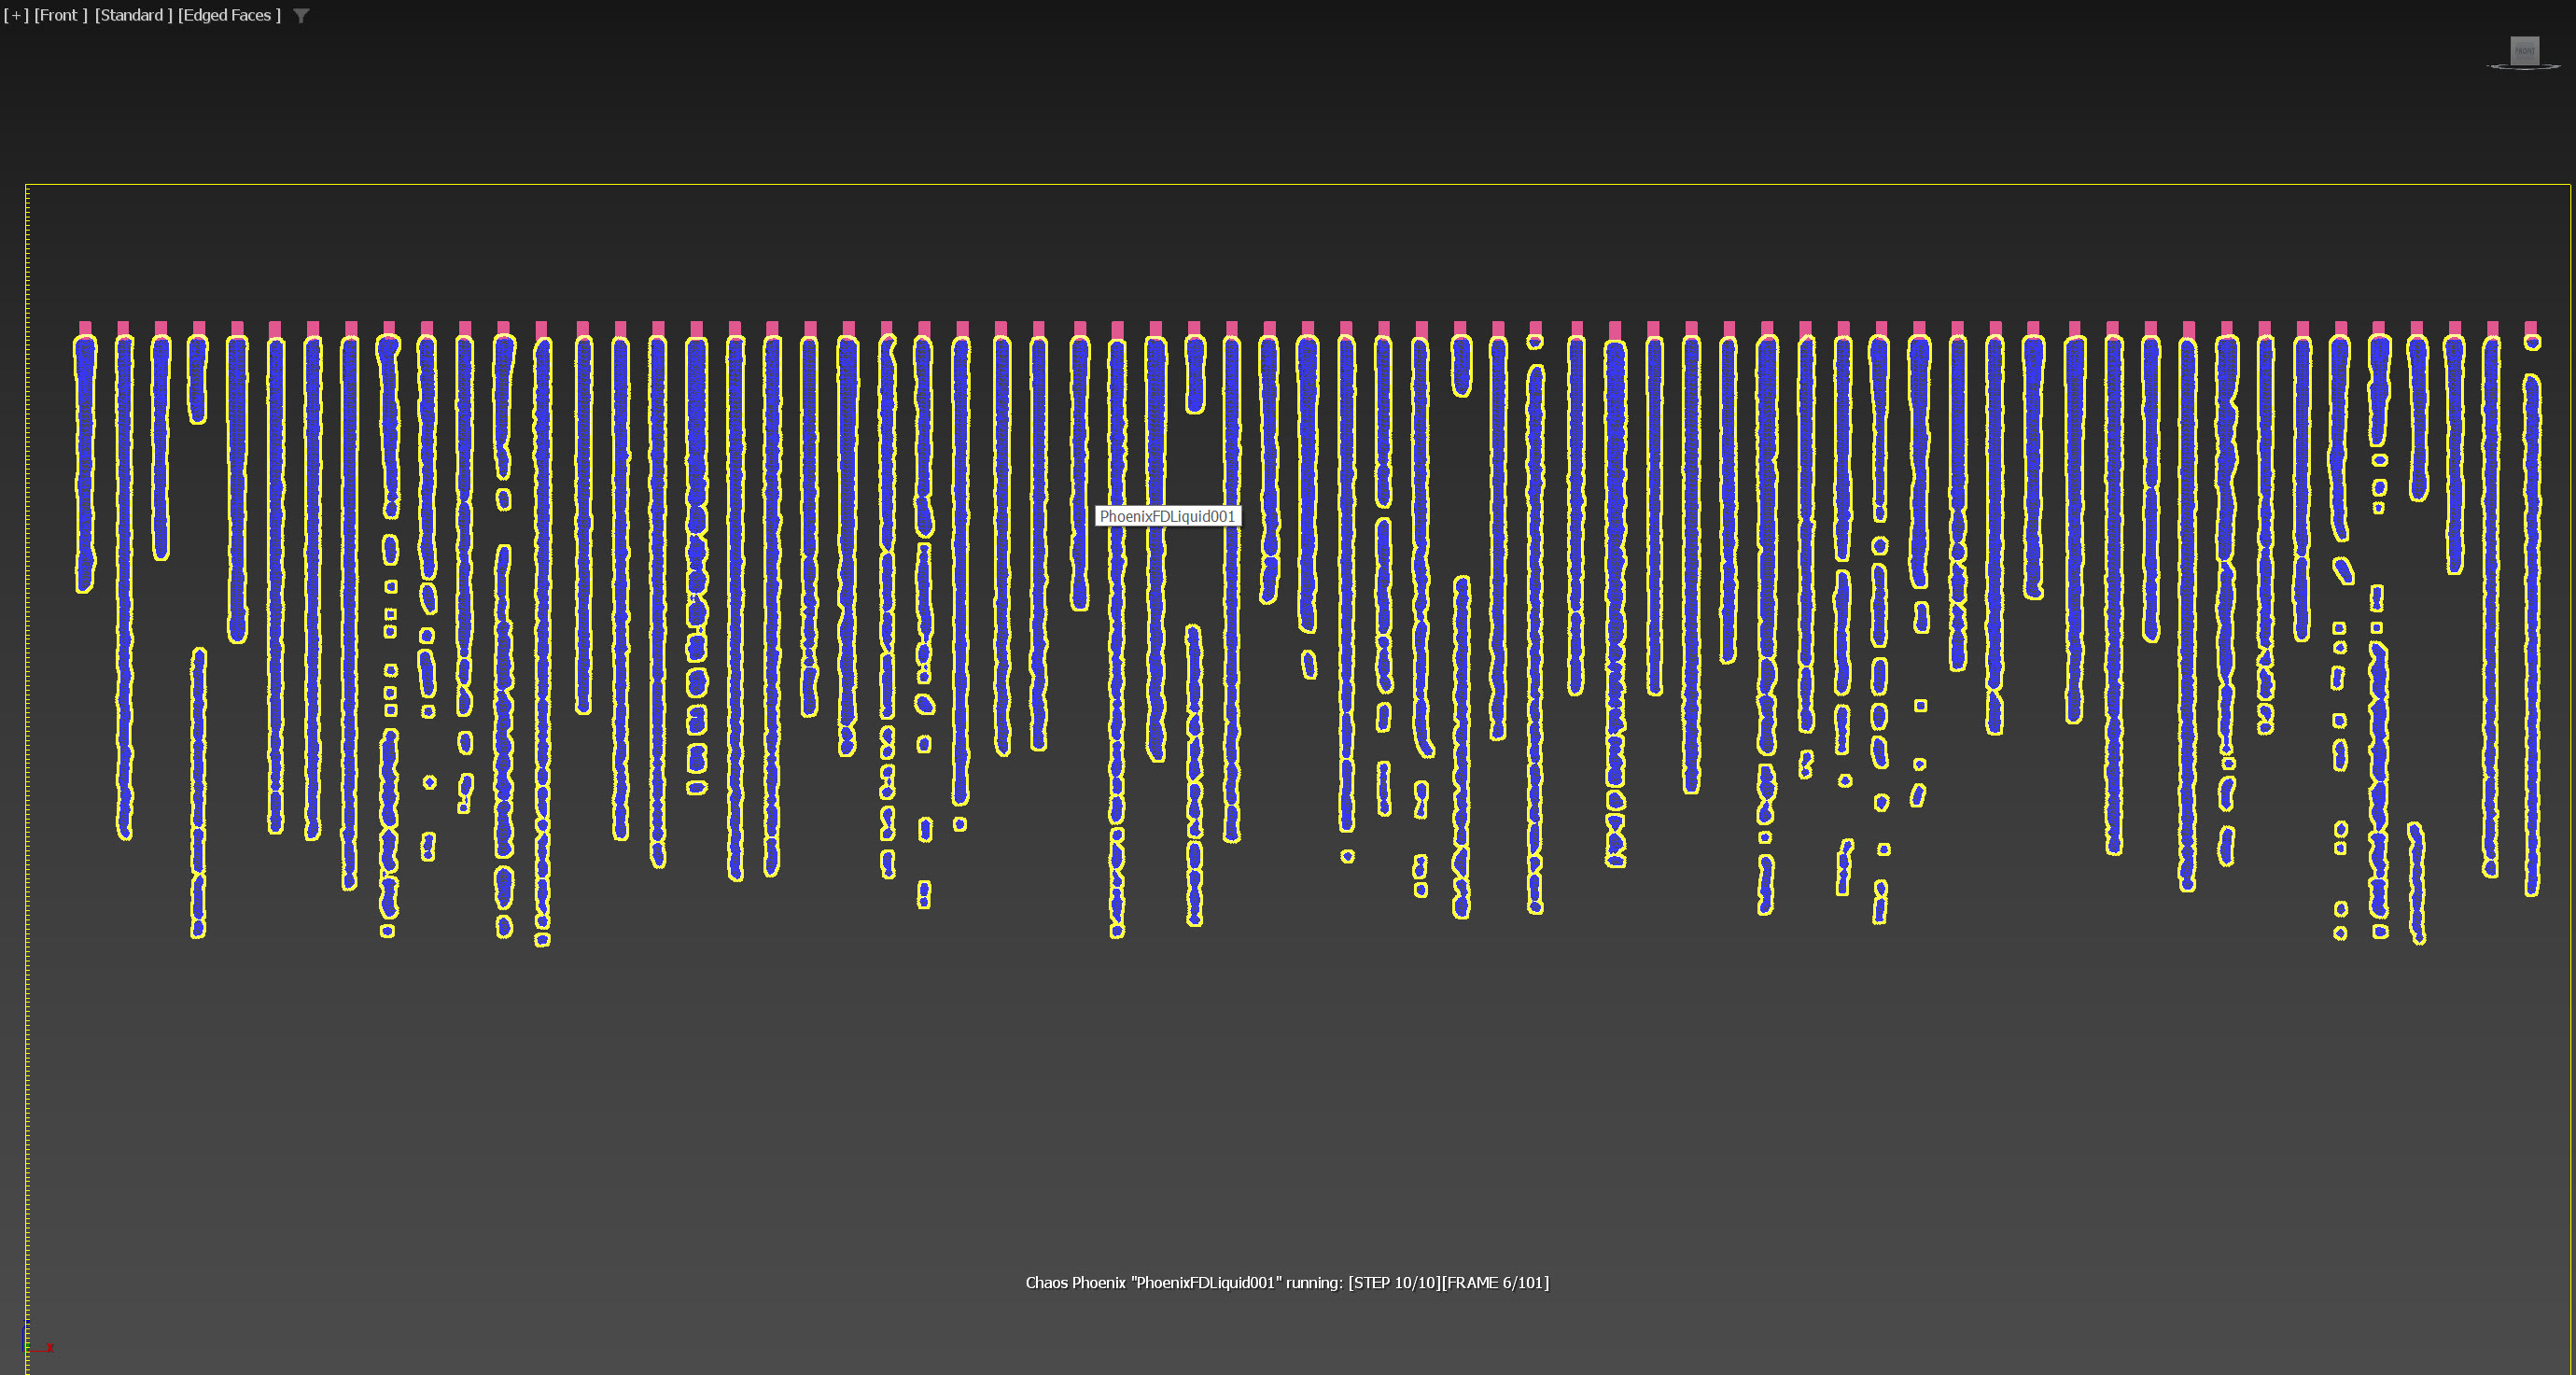Open the [+] general viewport menu
Screen dimensions: 2576x1375
pos(16,15)
